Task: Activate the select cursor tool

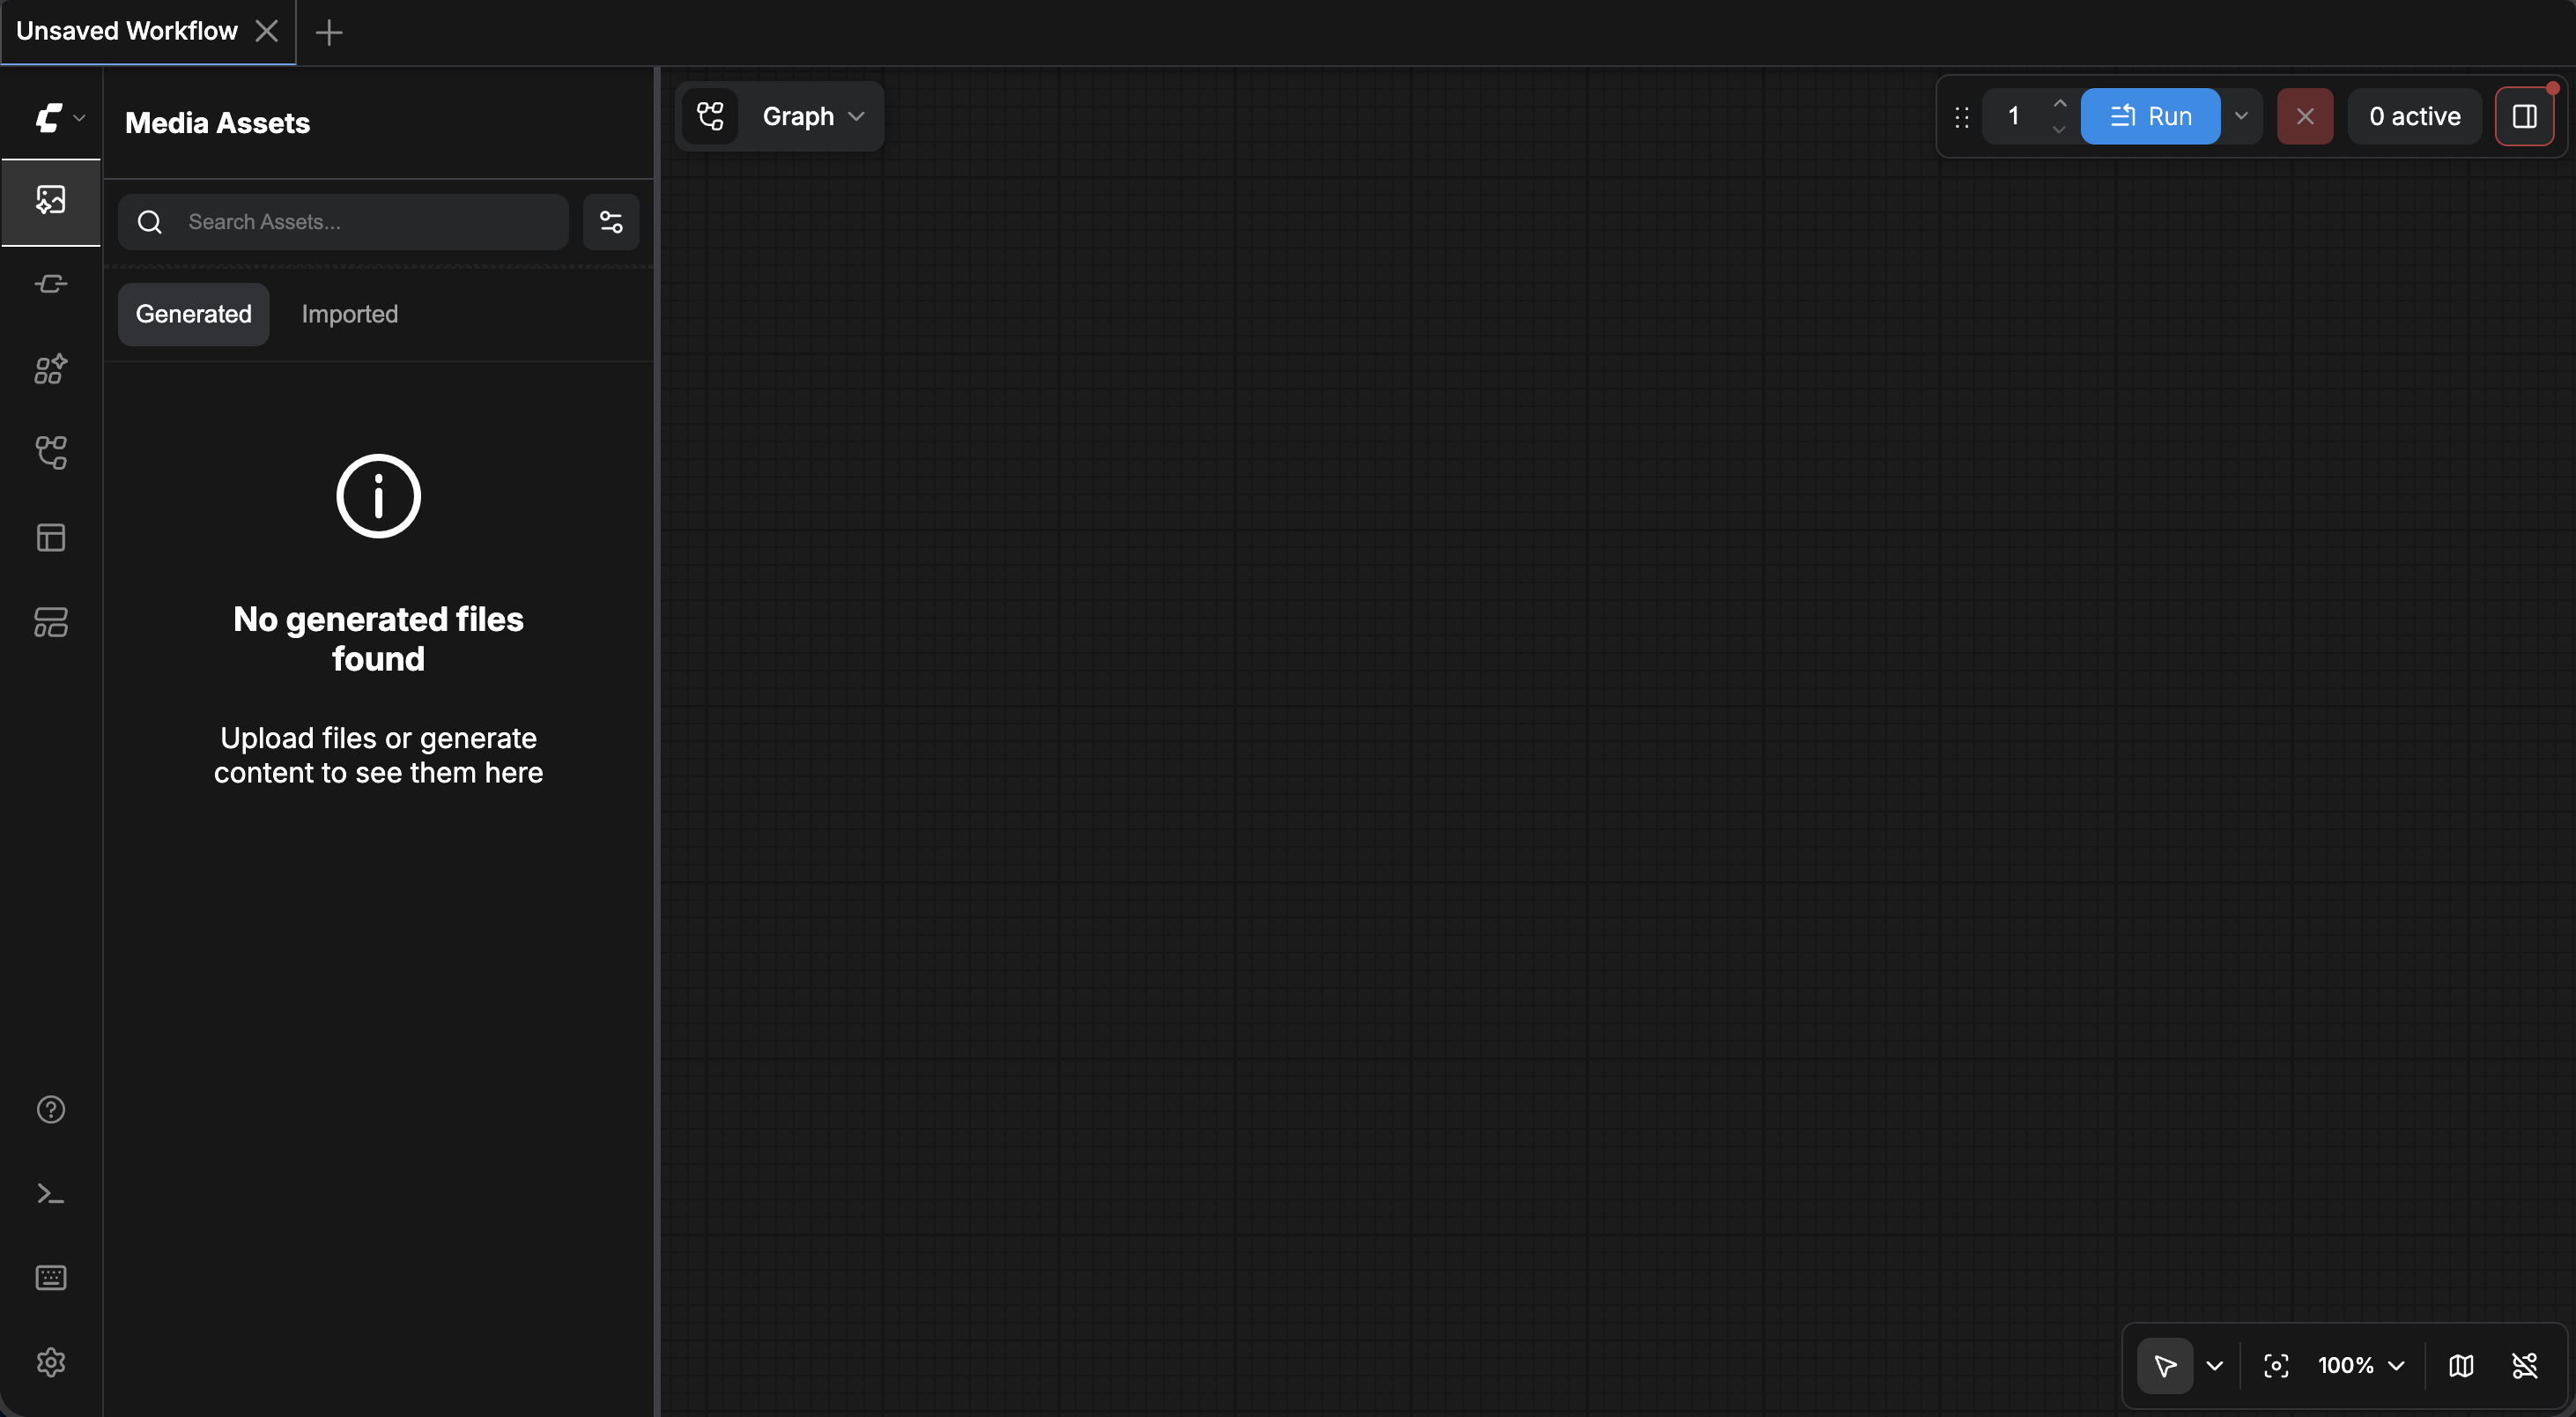Action: coord(2165,1365)
